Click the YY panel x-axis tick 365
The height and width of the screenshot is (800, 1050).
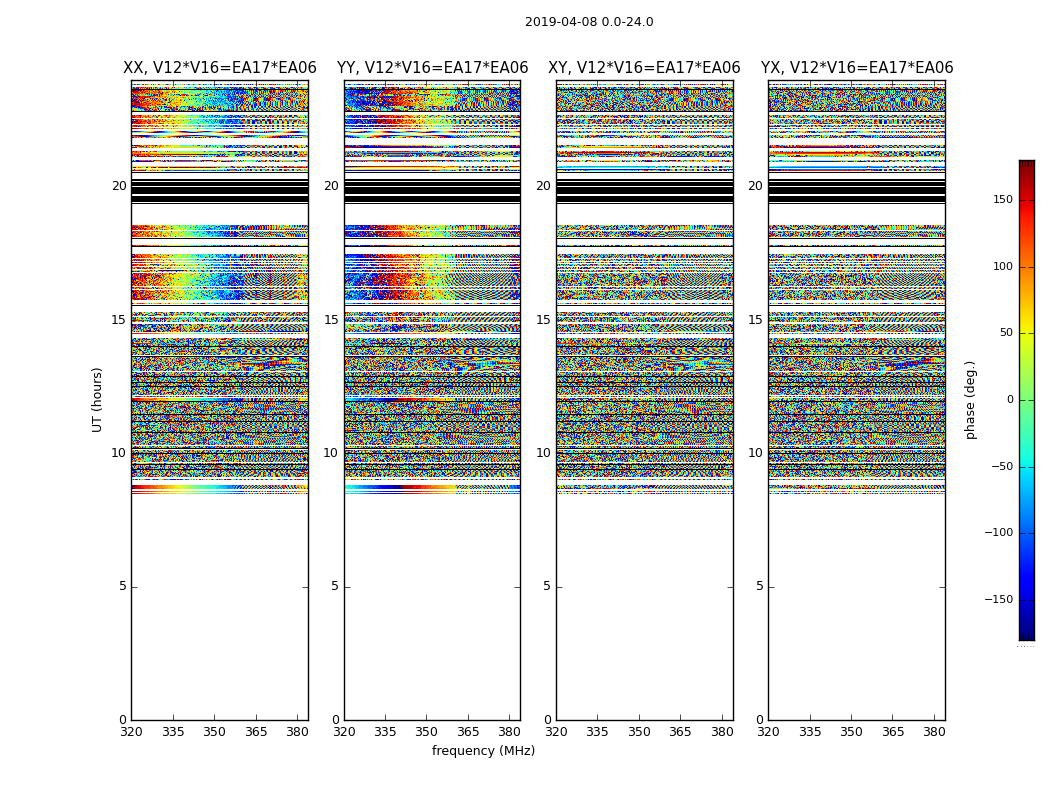tap(468, 732)
